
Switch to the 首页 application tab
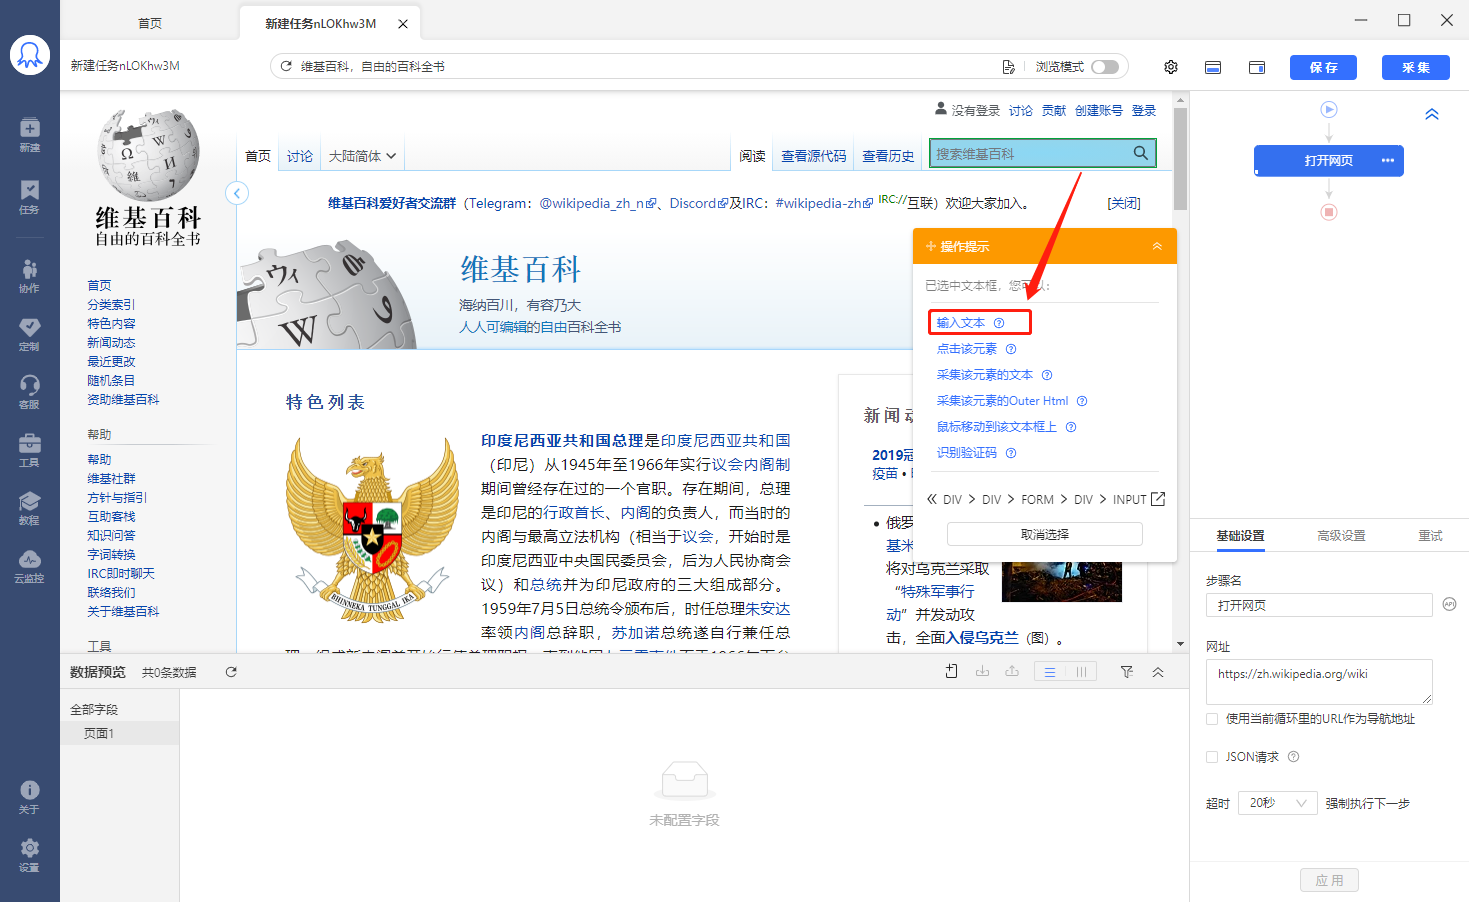(150, 23)
